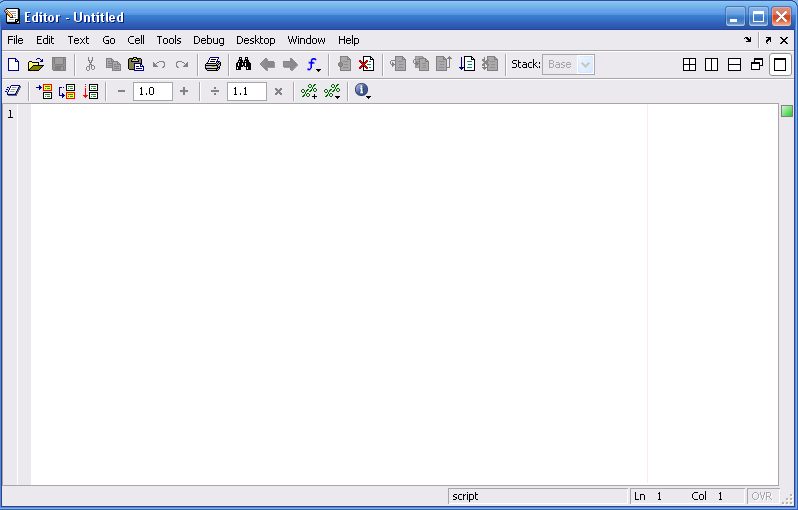Open the Edit menu
This screenshot has width=798, height=510.
click(45, 40)
